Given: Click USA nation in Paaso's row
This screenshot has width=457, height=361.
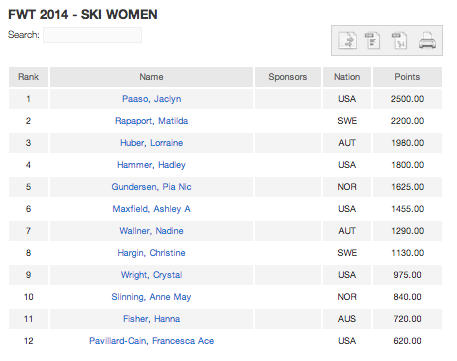Looking at the screenshot, I should coord(347,99).
